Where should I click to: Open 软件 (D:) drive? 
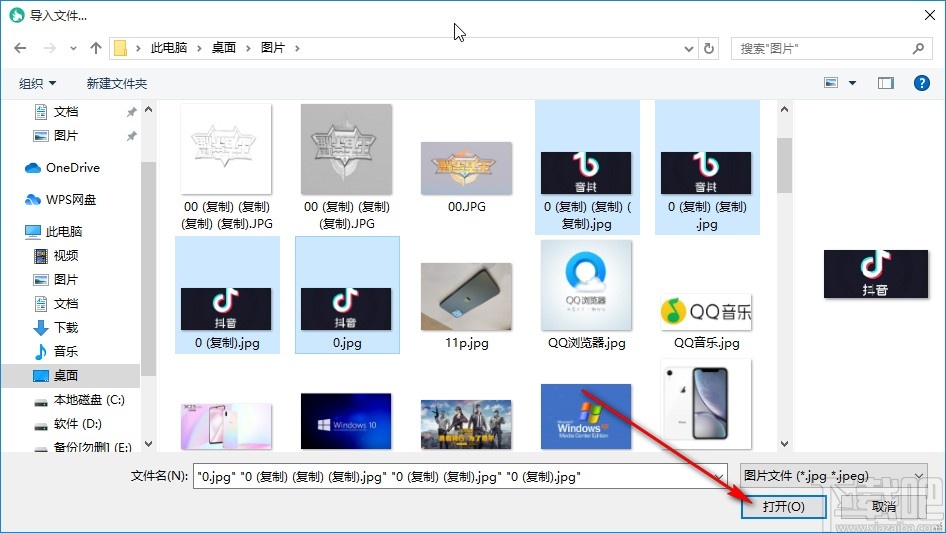pos(67,424)
